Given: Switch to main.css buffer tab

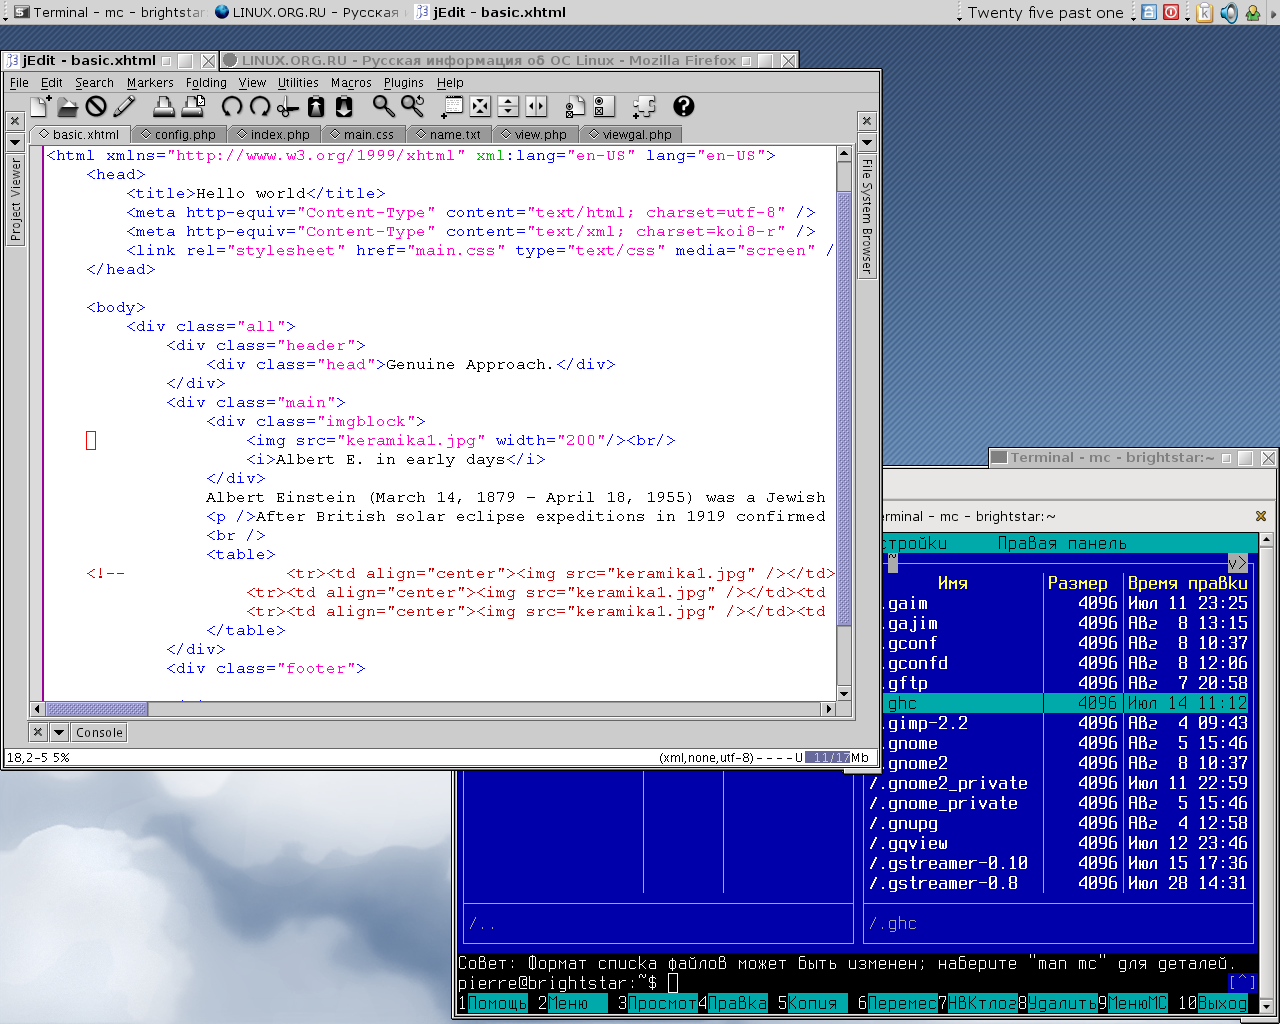Looking at the screenshot, I should (363, 134).
